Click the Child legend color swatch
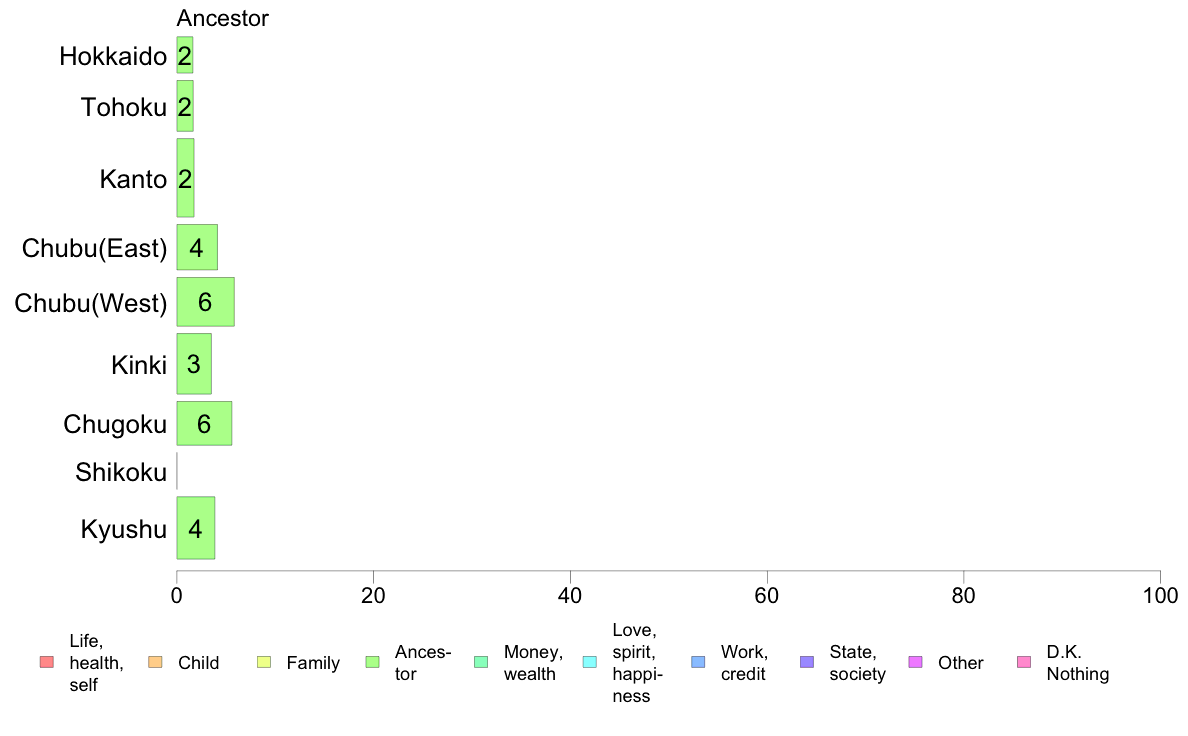 (155, 662)
